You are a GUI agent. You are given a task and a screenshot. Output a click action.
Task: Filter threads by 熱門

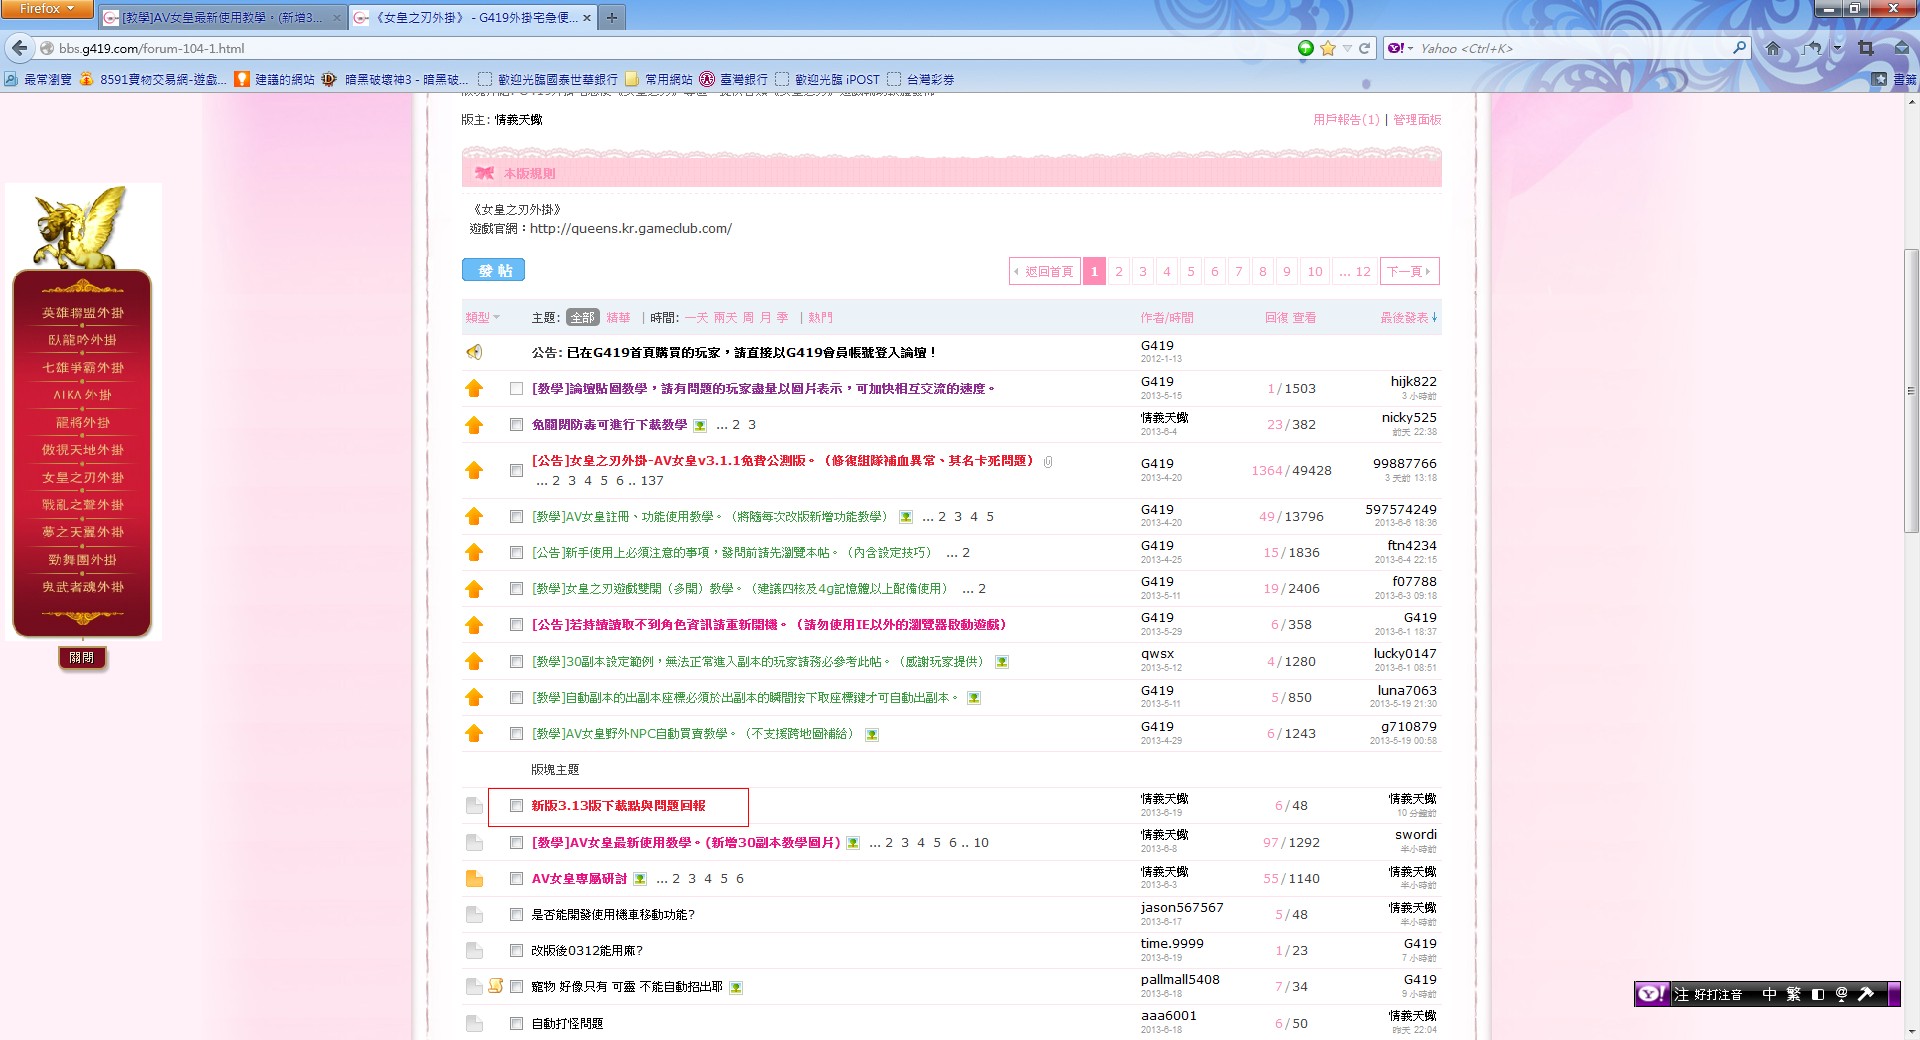coord(820,318)
